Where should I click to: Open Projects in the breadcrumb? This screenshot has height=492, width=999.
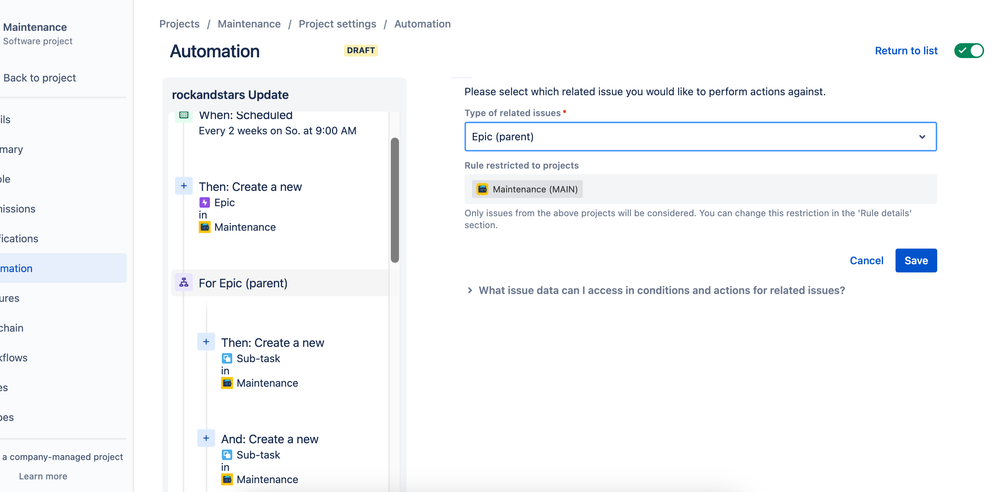(179, 24)
